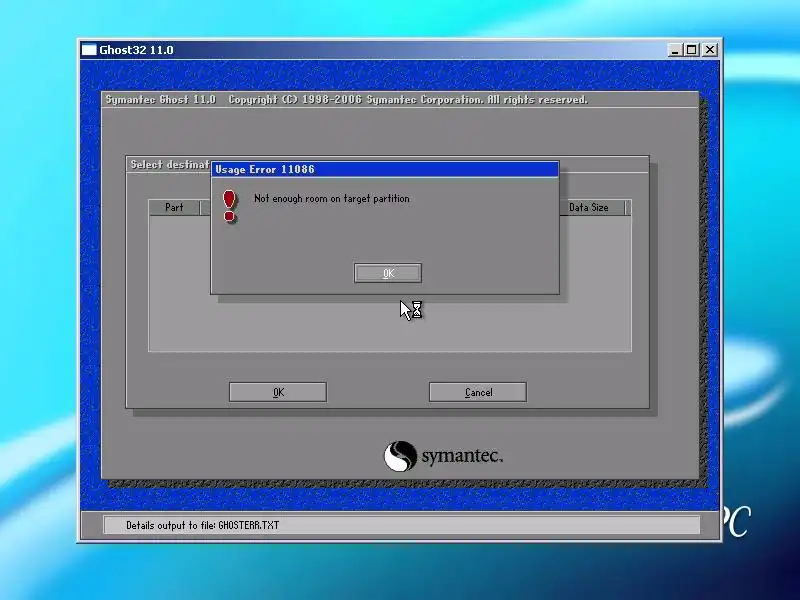Click 'Not enough room on target partition' text
The image size is (800, 600).
[x=332, y=198]
